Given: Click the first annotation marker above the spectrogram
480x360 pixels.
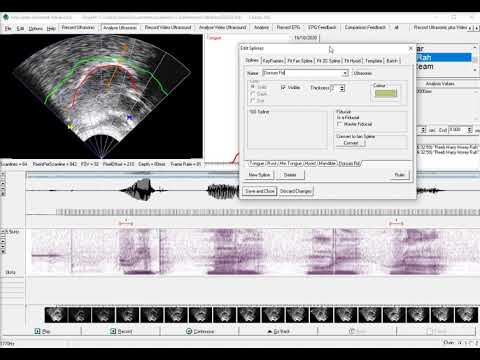Looking at the screenshot, I should click(126, 223).
